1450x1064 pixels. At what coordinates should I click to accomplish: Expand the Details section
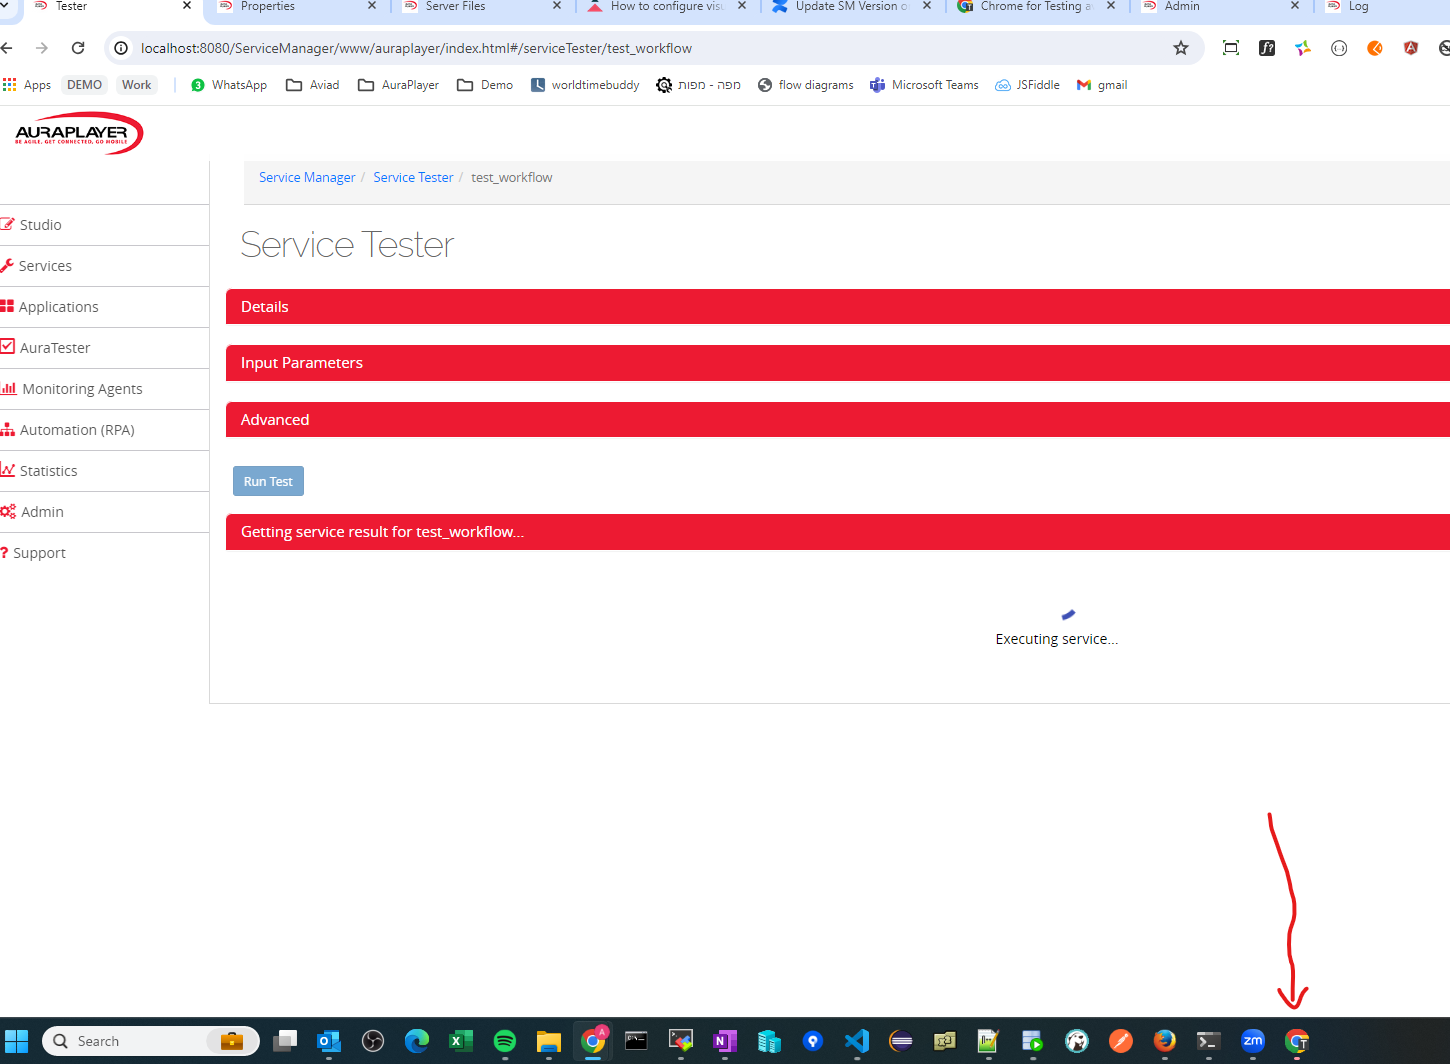[264, 306]
